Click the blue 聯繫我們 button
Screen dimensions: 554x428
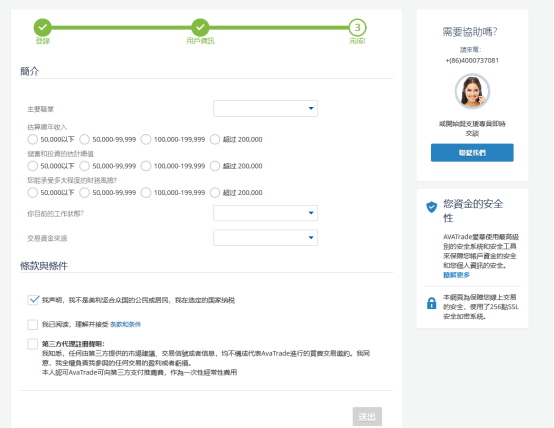[472, 153]
